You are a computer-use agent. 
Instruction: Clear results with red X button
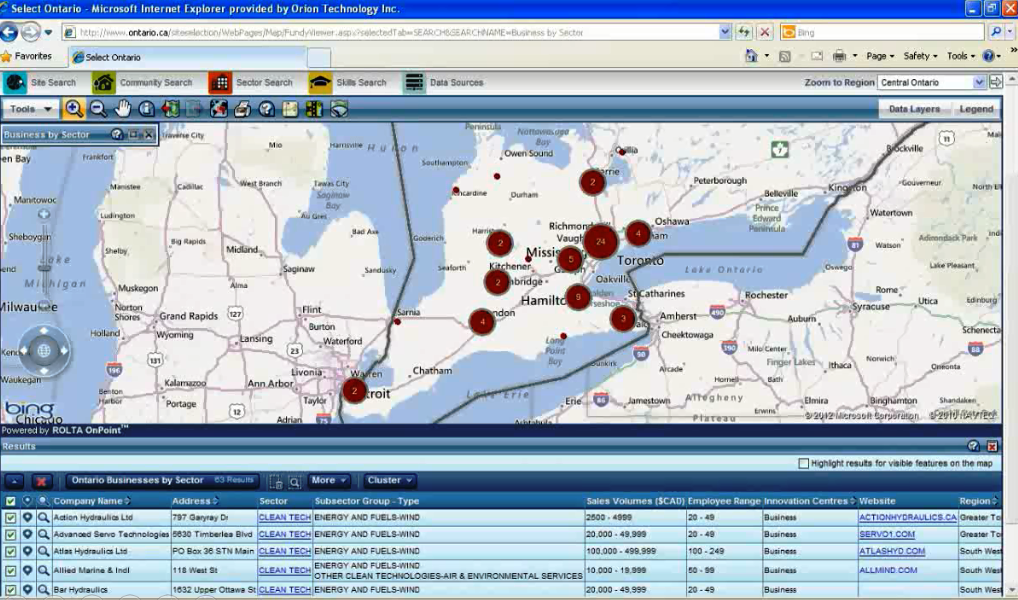coord(41,481)
